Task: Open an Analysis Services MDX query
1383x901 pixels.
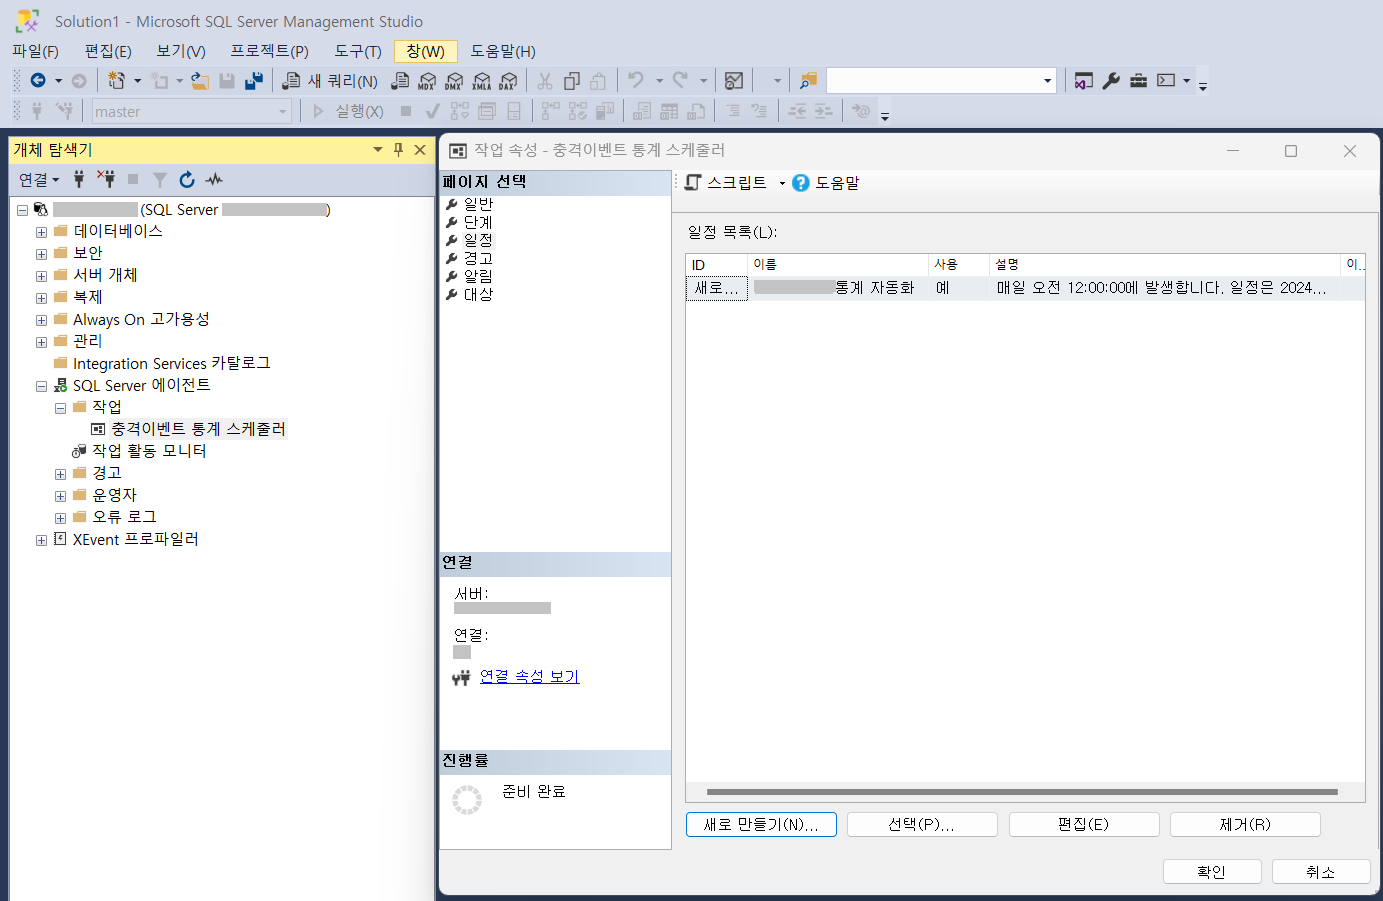Action: (427, 81)
